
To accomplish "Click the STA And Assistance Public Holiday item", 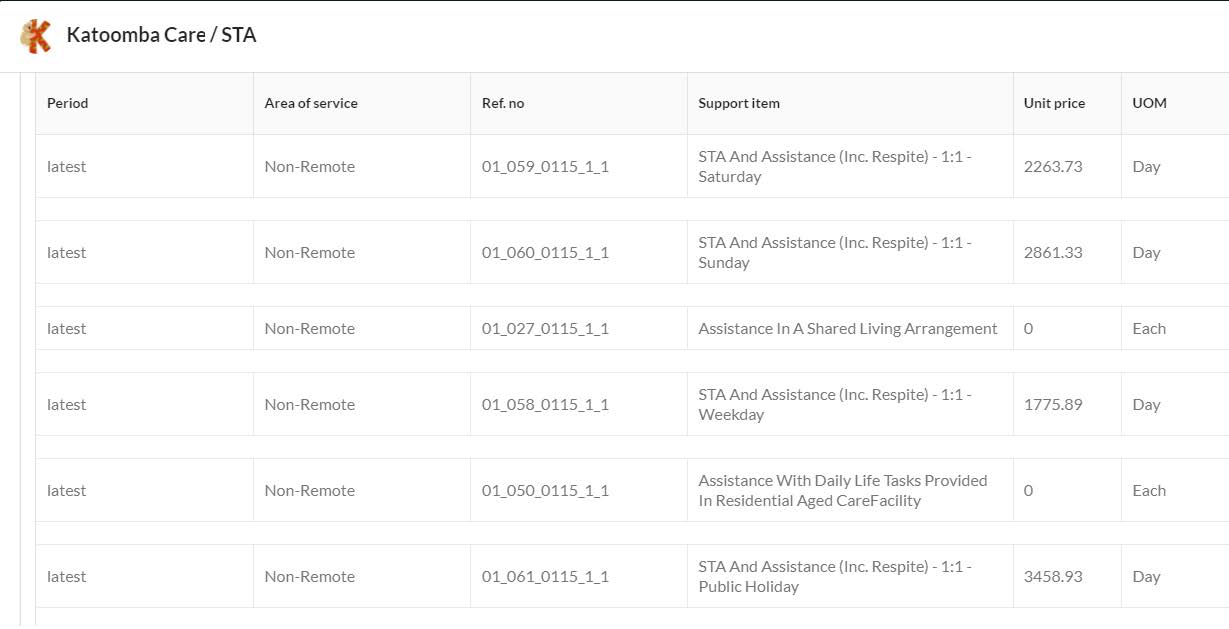I will tap(835, 577).
